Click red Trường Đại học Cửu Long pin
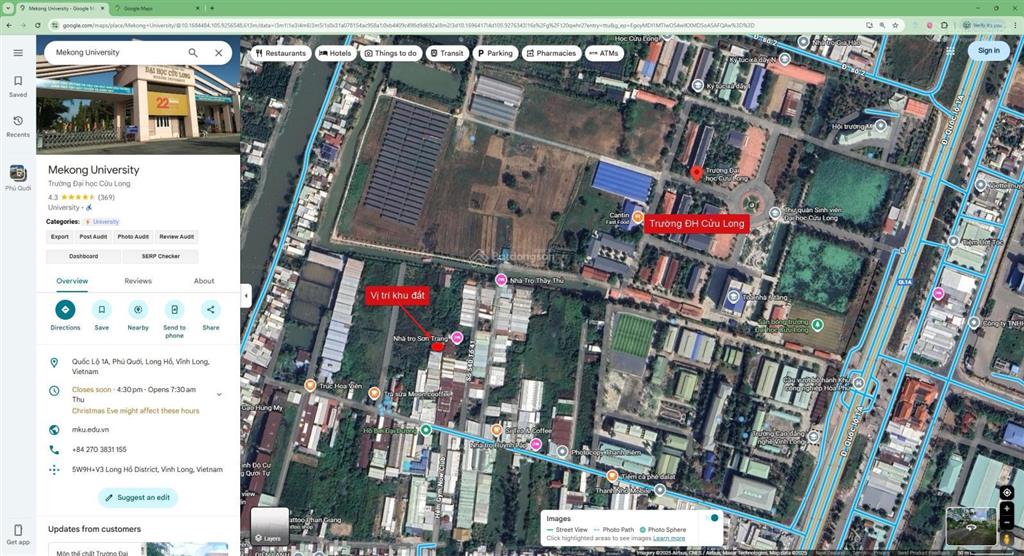Viewport: 1024px width, 556px height. coord(696,174)
